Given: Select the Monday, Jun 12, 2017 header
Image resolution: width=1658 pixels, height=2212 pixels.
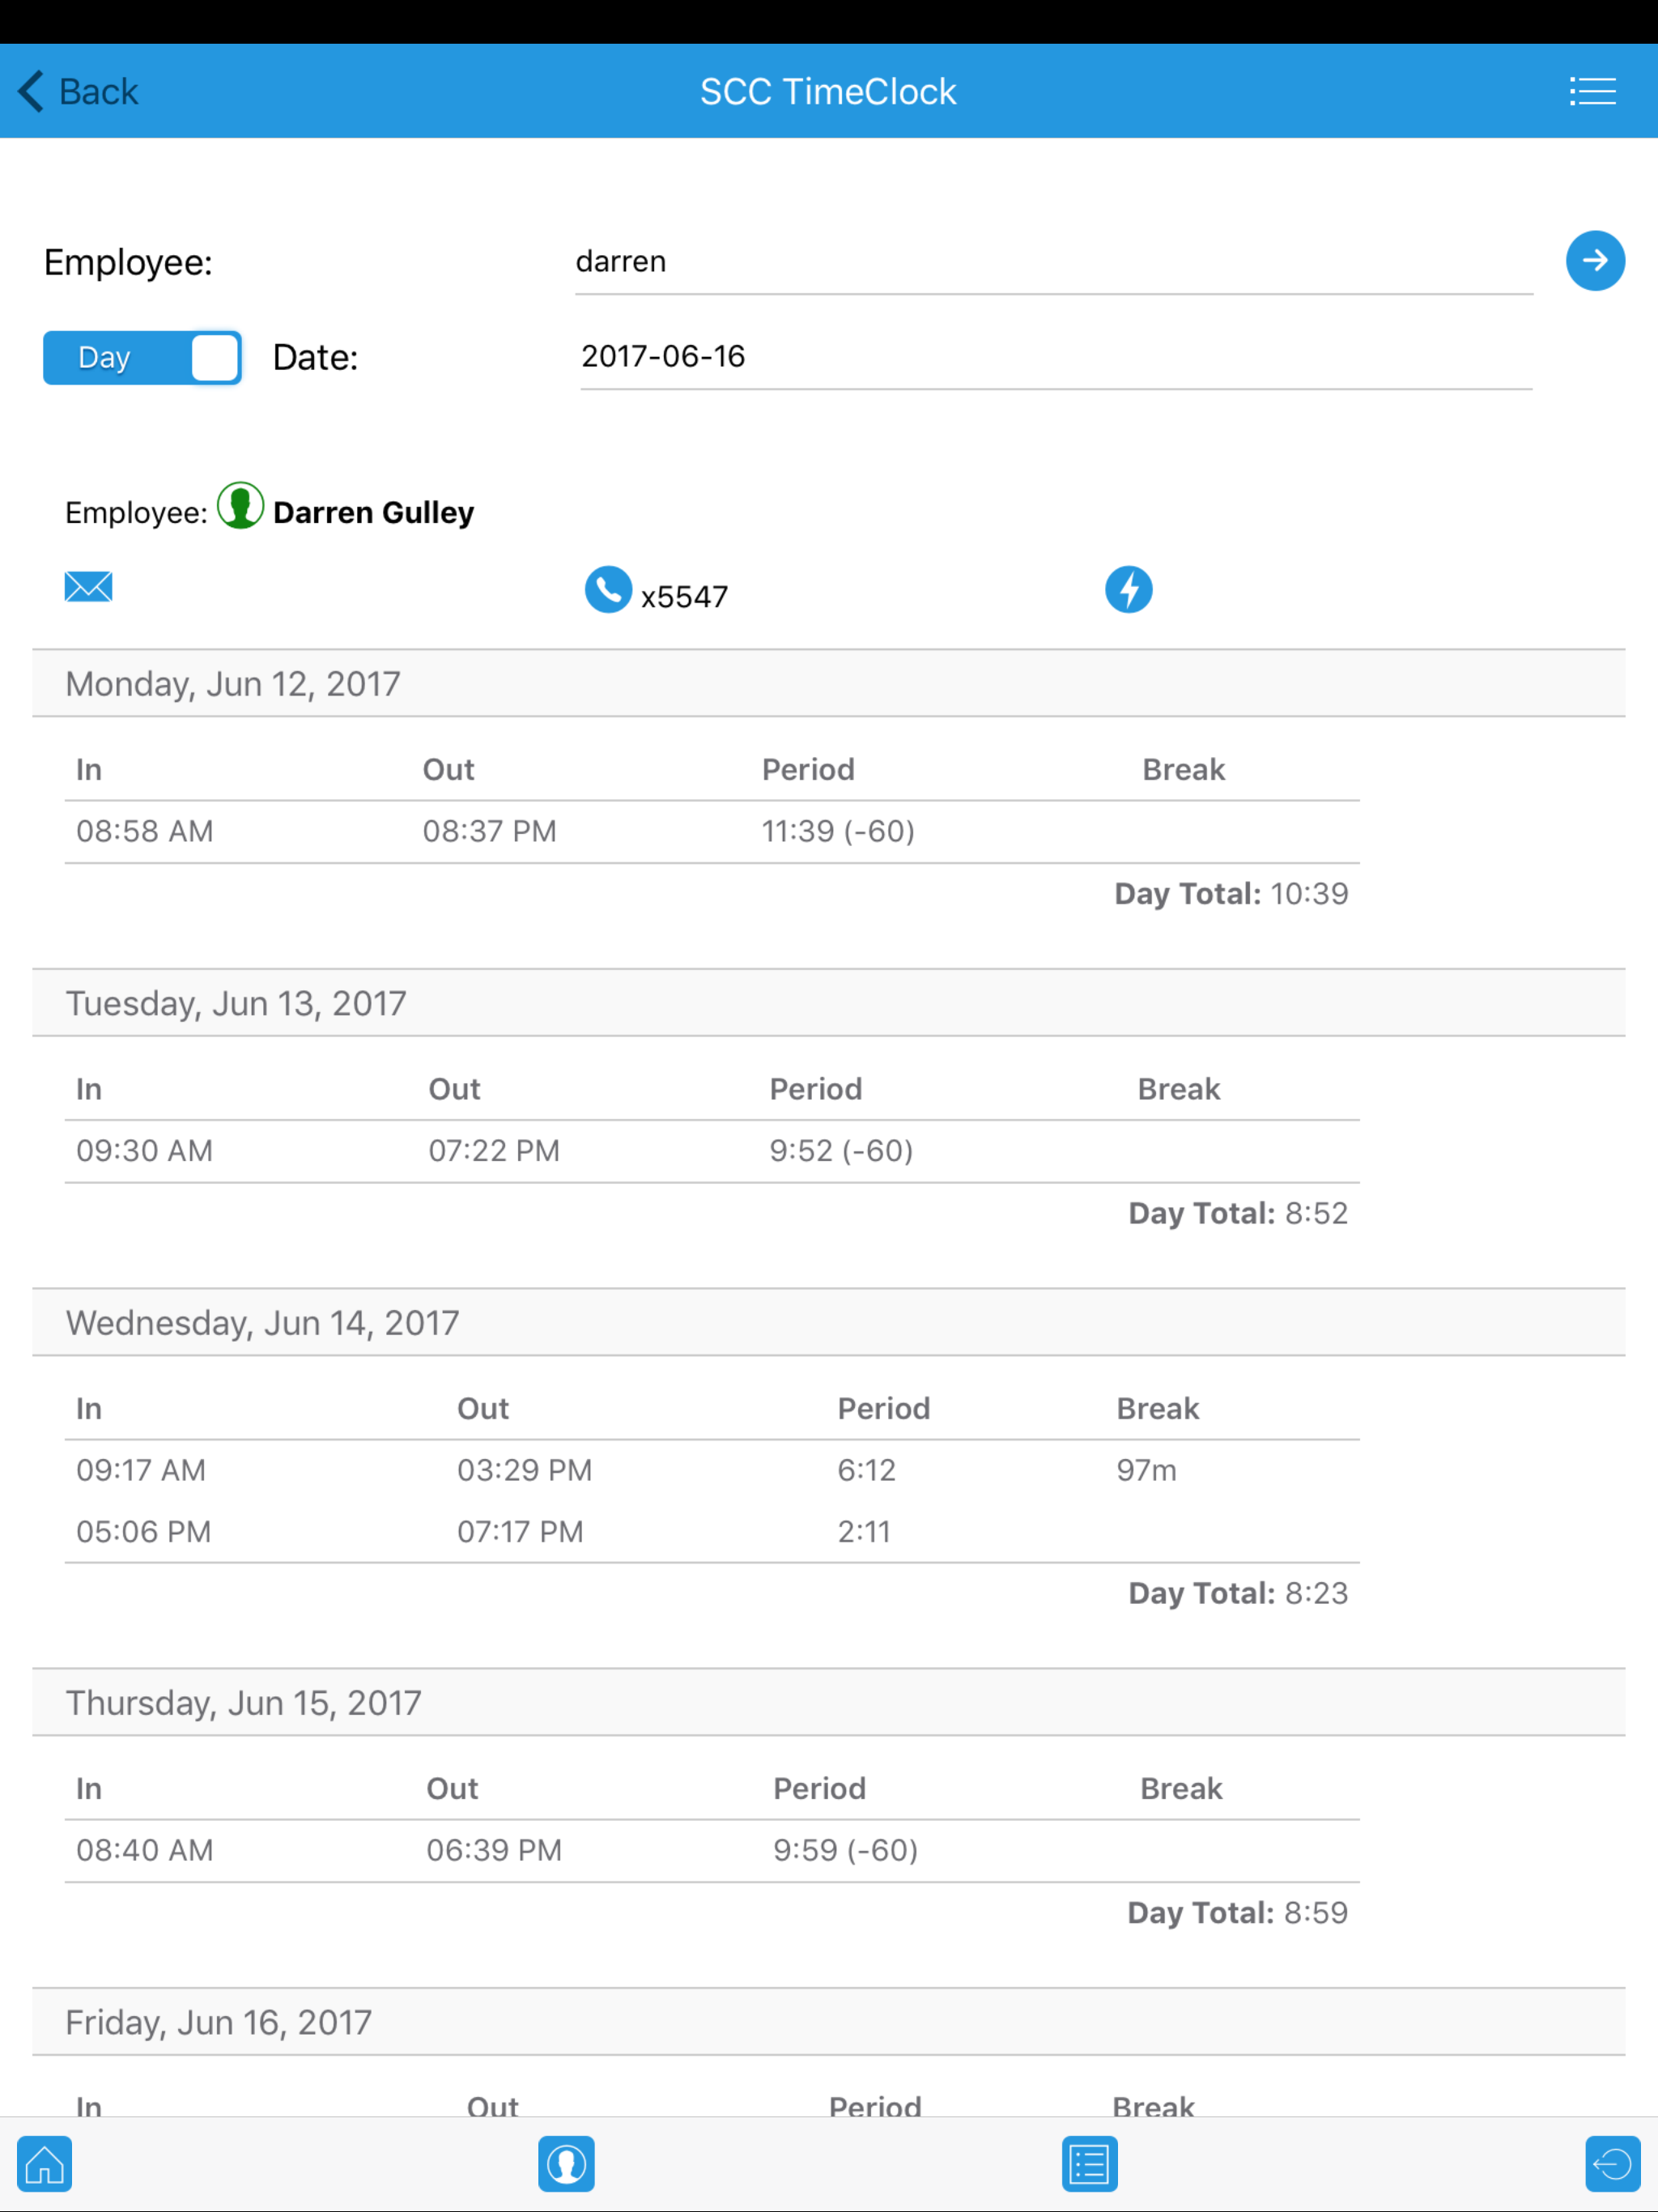Looking at the screenshot, I should point(828,683).
